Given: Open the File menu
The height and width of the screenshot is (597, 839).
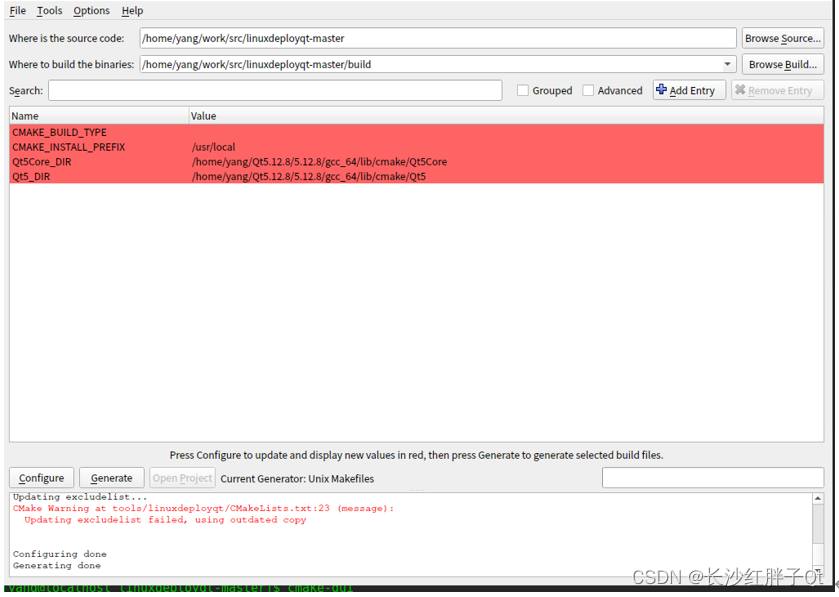Looking at the screenshot, I should click(x=17, y=10).
